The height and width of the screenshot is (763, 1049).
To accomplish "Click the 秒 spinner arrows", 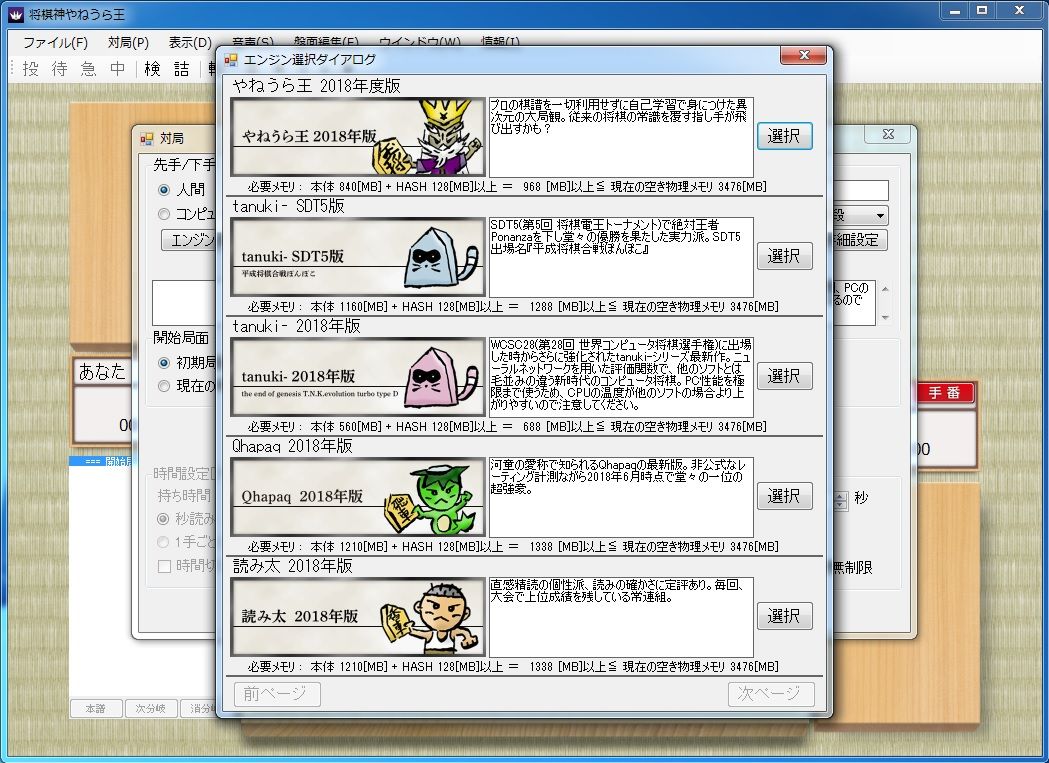I will [841, 500].
